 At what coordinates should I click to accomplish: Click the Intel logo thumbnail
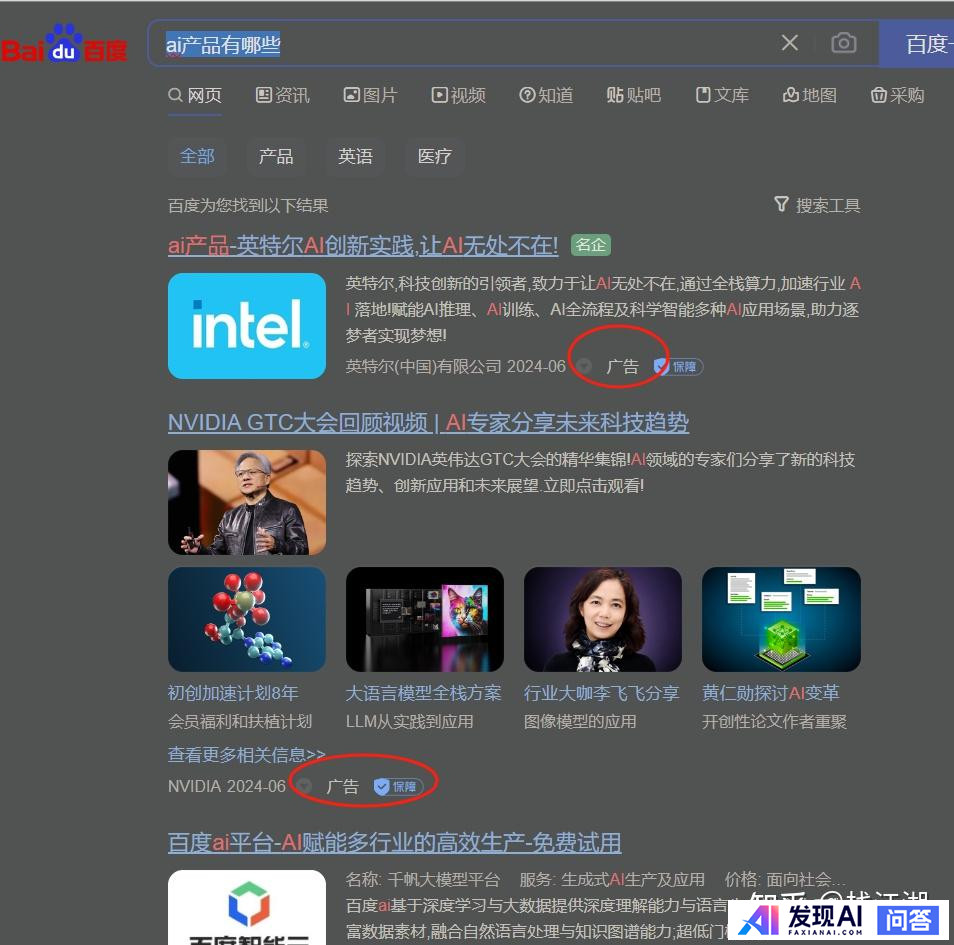pos(247,326)
